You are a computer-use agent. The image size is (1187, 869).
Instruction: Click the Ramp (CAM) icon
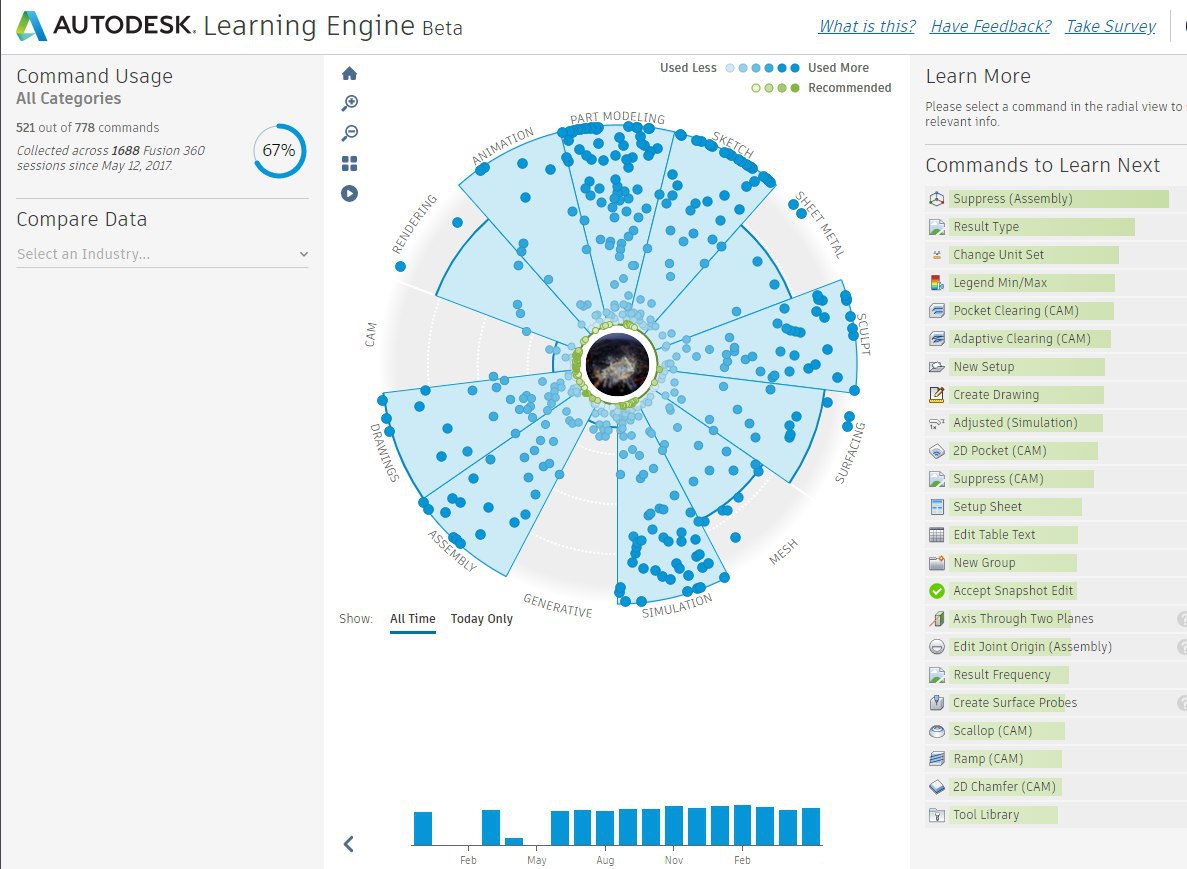(x=936, y=759)
